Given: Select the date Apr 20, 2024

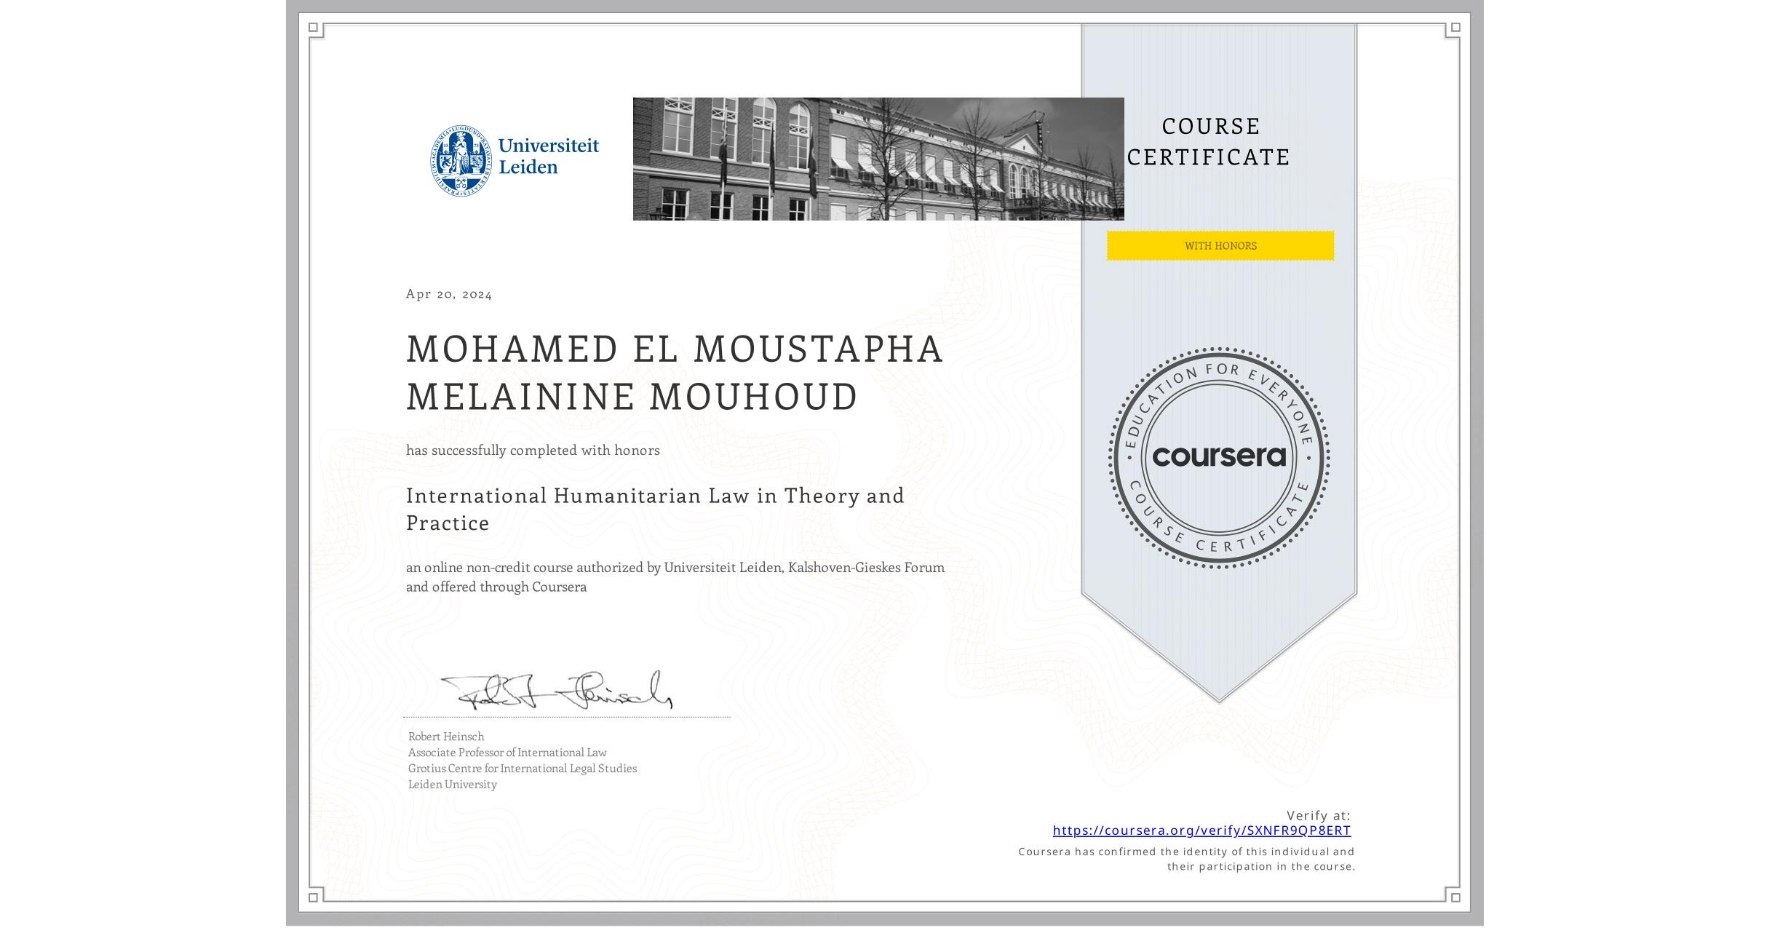Looking at the screenshot, I should (x=447, y=294).
